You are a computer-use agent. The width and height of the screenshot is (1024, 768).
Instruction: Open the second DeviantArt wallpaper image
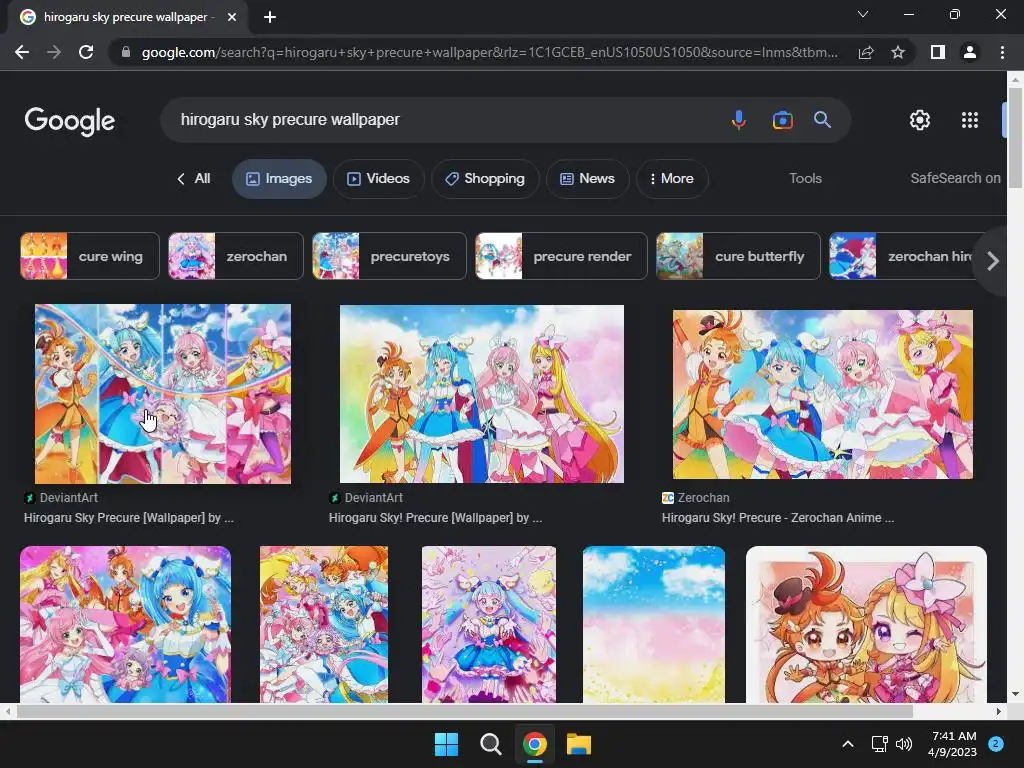[482, 394]
